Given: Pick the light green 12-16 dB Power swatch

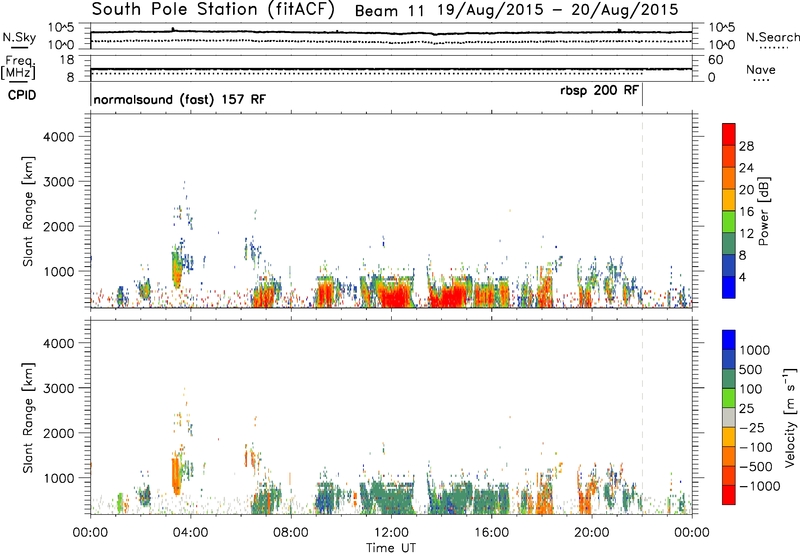Looking at the screenshot, I should pyautogui.click(x=729, y=222).
